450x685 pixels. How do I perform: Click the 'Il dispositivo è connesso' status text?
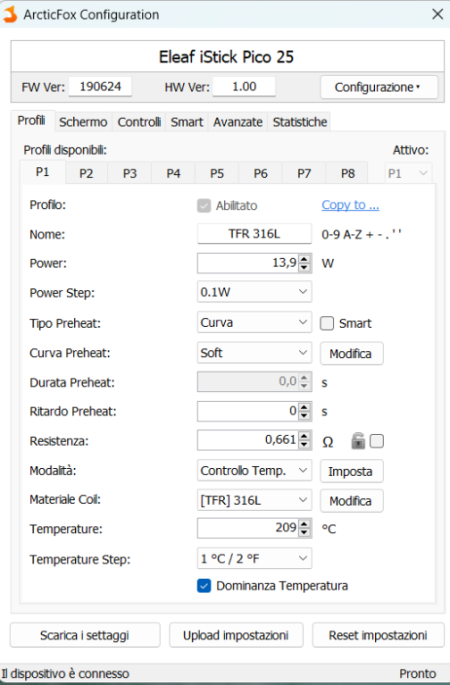pyautogui.click(x=65, y=674)
